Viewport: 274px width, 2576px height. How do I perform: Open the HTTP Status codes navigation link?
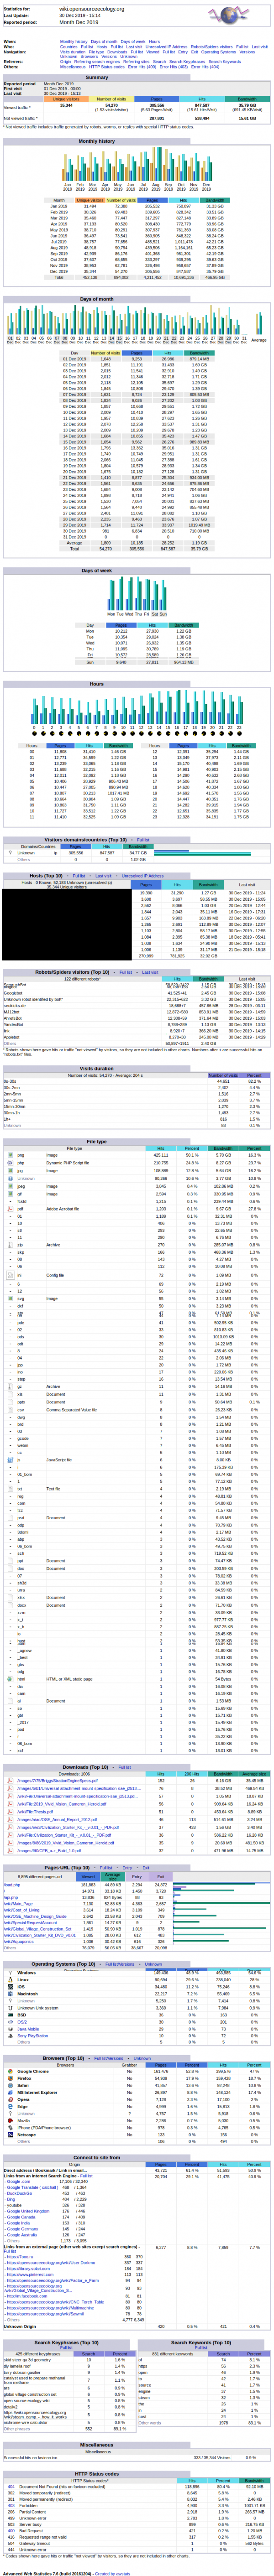[x=106, y=67]
